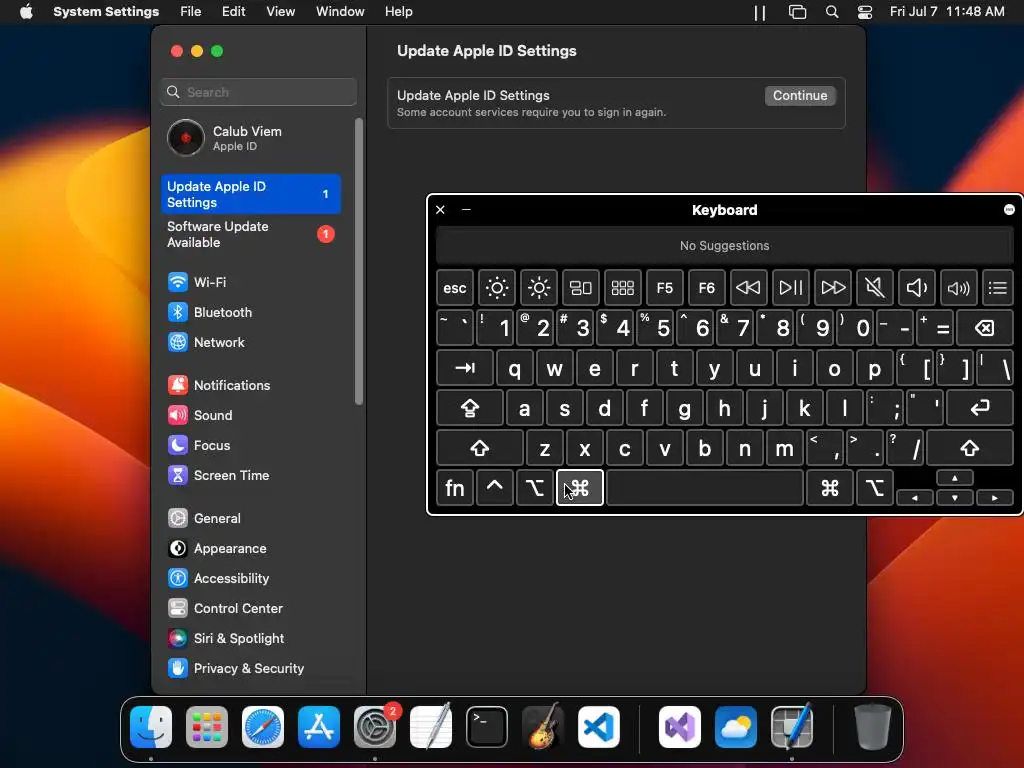Tap fast-forward media key

coord(833,287)
